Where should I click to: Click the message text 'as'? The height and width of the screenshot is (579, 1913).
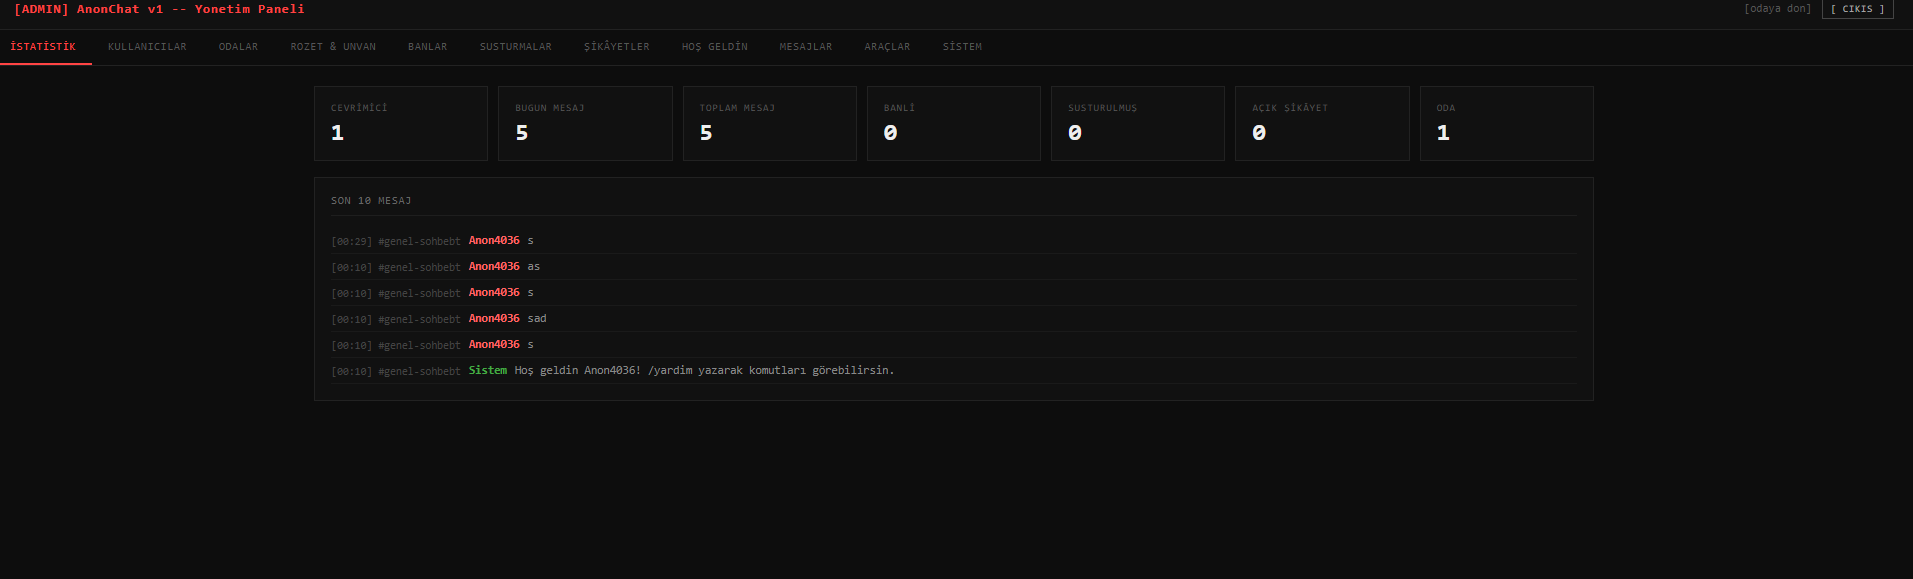click(534, 267)
